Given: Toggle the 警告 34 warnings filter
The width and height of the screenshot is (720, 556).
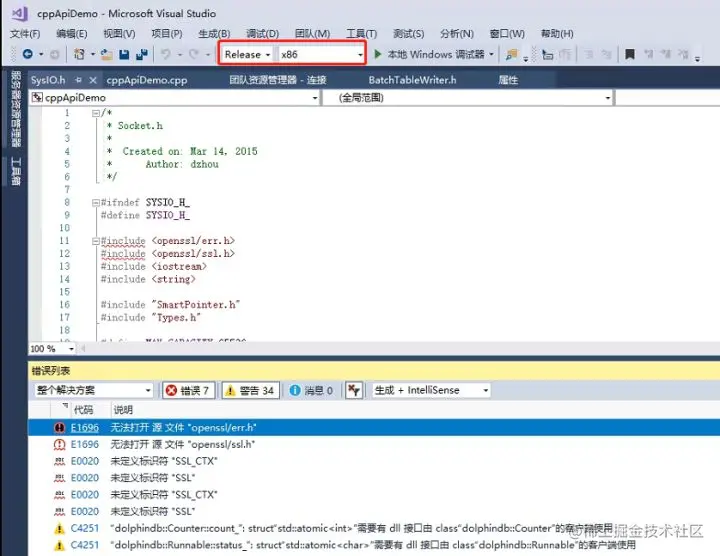Looking at the screenshot, I should [x=251, y=390].
